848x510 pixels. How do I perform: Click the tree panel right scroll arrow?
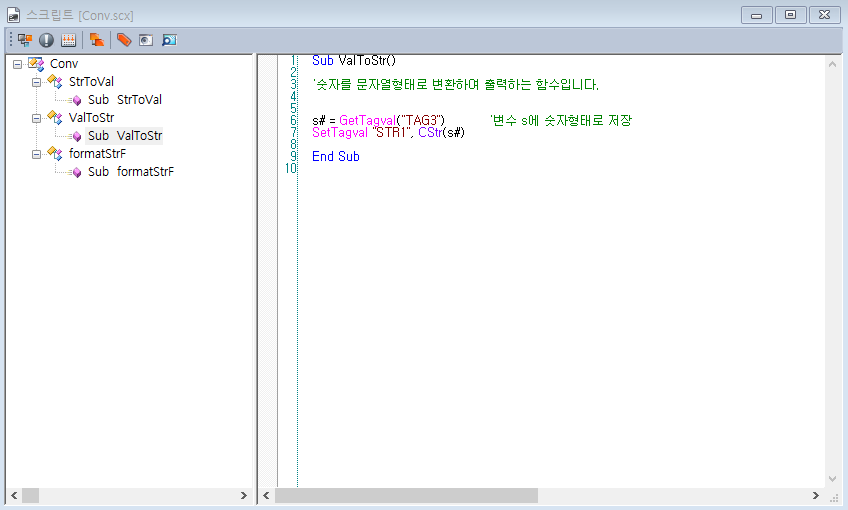tap(243, 495)
